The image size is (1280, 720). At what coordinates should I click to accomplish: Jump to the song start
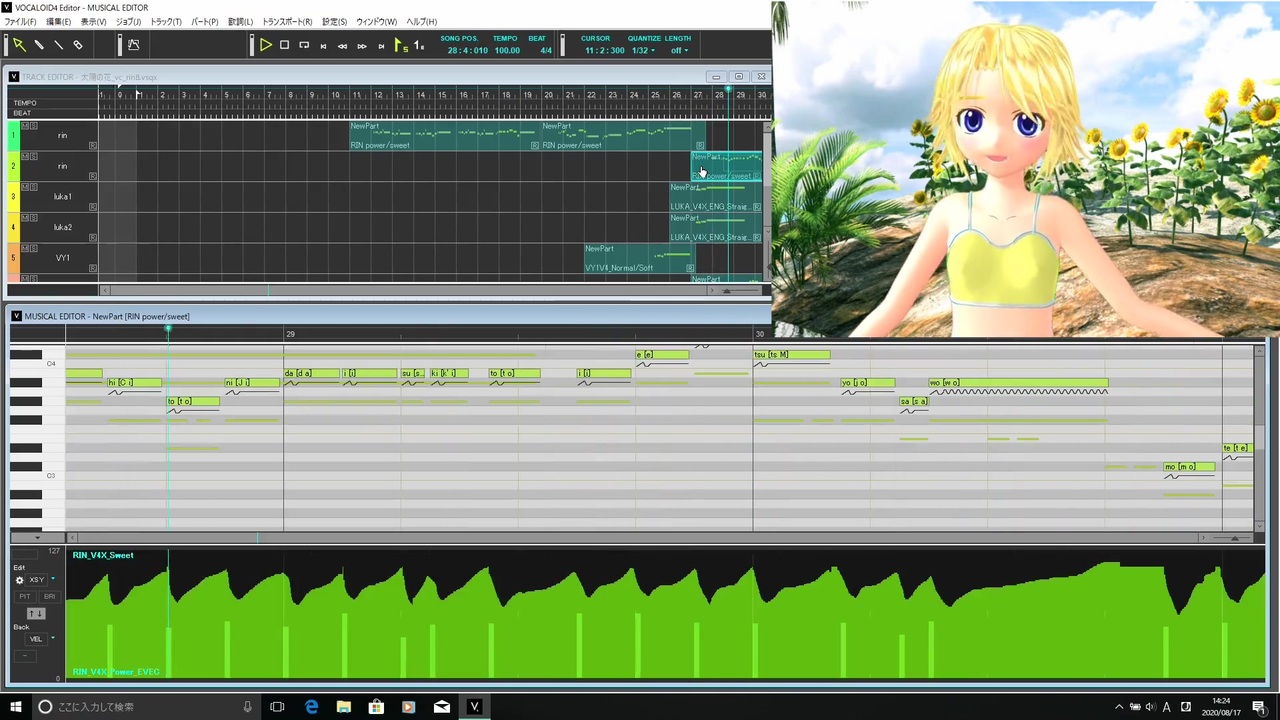tap(323, 46)
